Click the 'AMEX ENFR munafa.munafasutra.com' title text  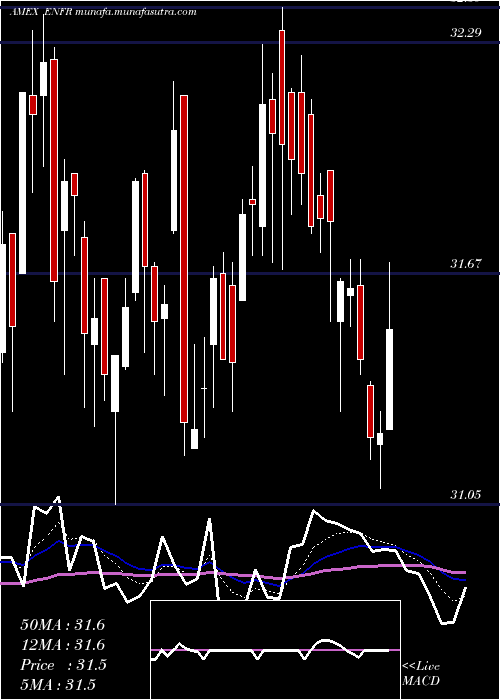103,12
